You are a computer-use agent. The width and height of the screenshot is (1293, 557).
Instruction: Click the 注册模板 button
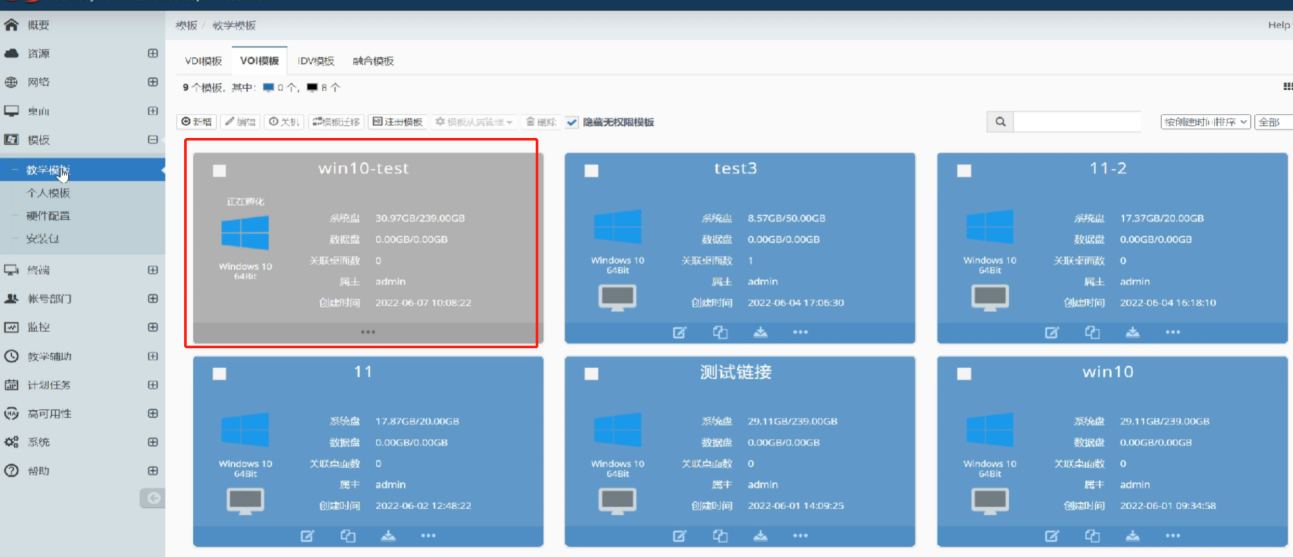[x=397, y=122]
